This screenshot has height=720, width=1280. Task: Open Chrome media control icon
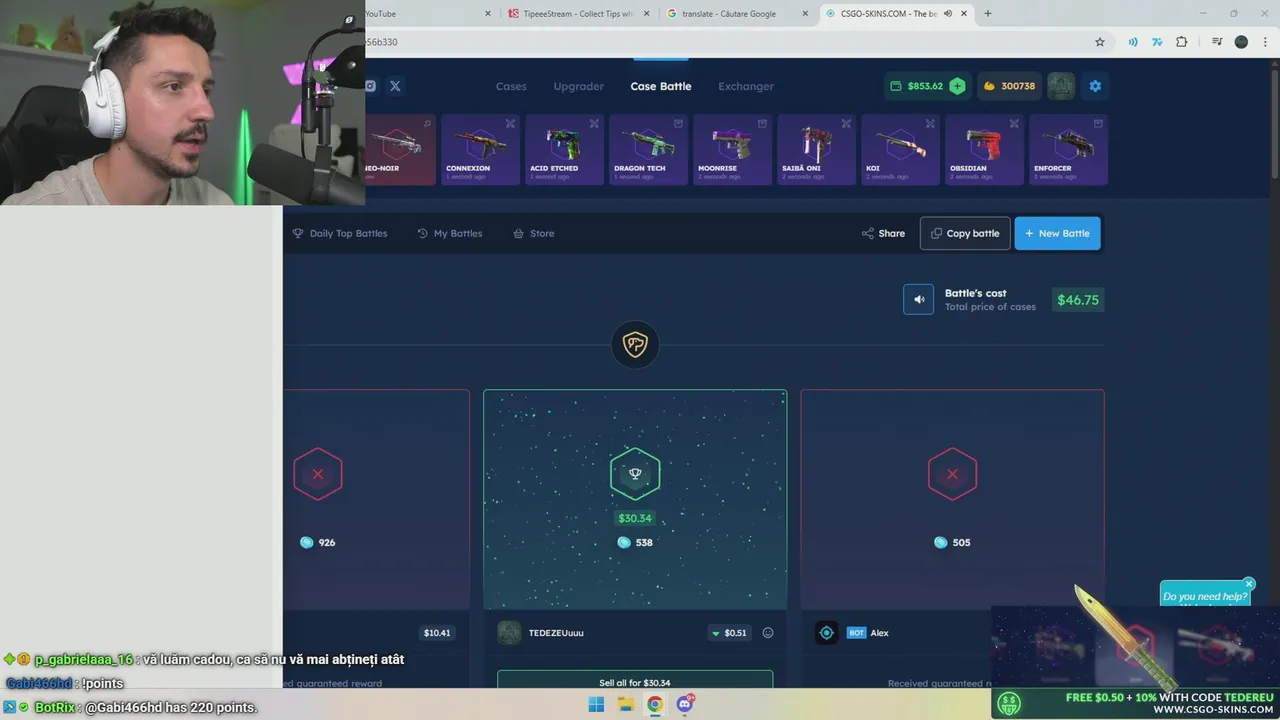1217,42
